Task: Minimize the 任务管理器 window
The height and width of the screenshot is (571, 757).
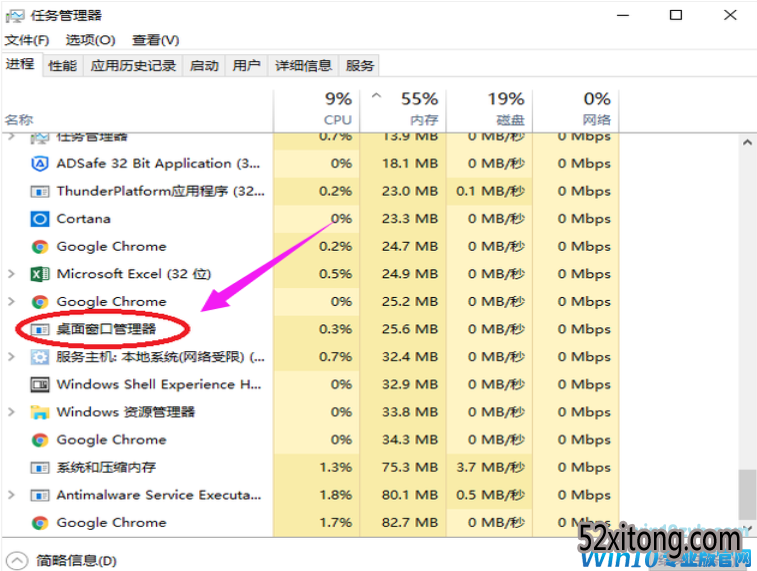Action: (x=623, y=15)
